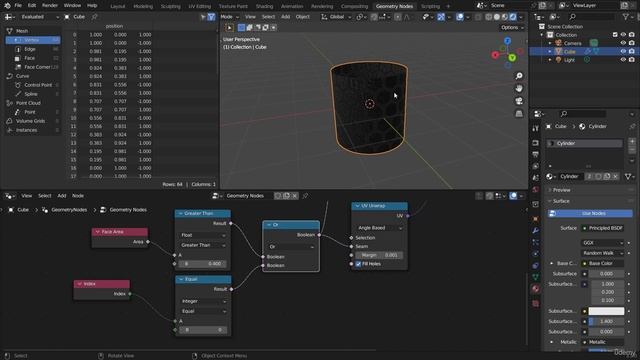
Task: Open the Add menu in node editor
Action: 62,196
